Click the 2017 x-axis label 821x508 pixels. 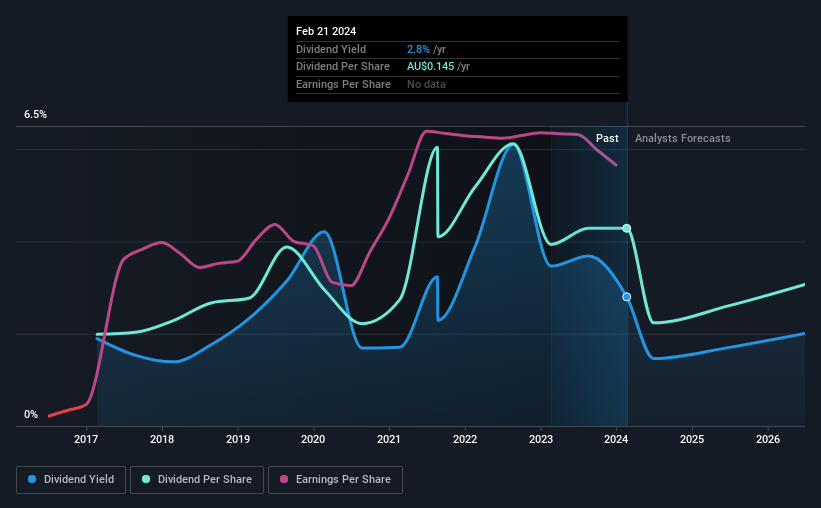tap(86, 439)
